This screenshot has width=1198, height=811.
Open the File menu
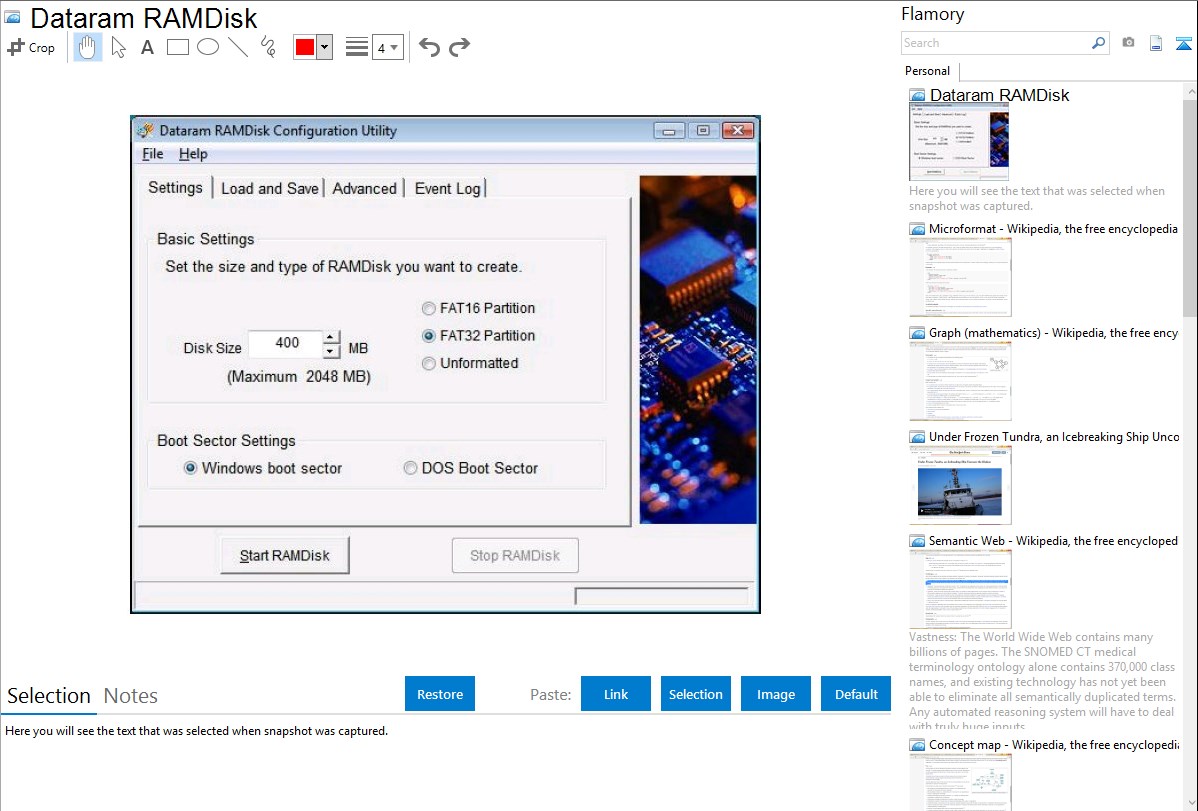point(153,154)
